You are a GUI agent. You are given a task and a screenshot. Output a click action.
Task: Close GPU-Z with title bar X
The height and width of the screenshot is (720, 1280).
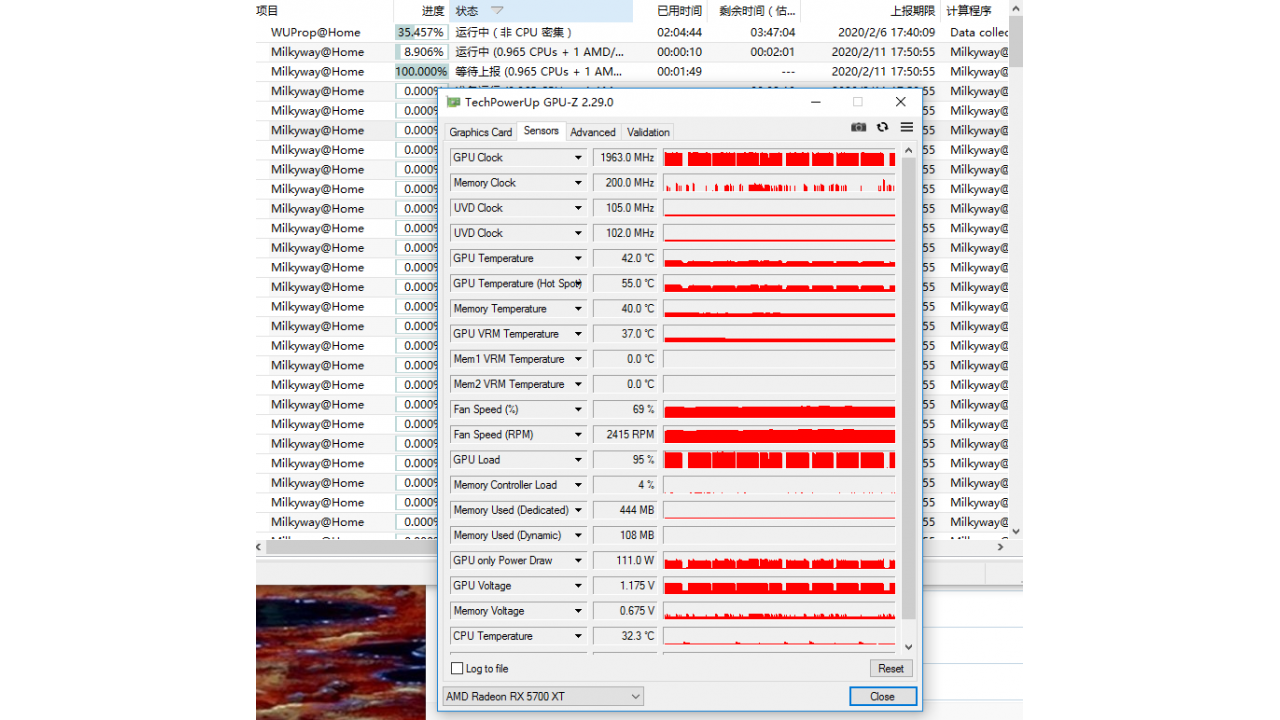(x=900, y=102)
